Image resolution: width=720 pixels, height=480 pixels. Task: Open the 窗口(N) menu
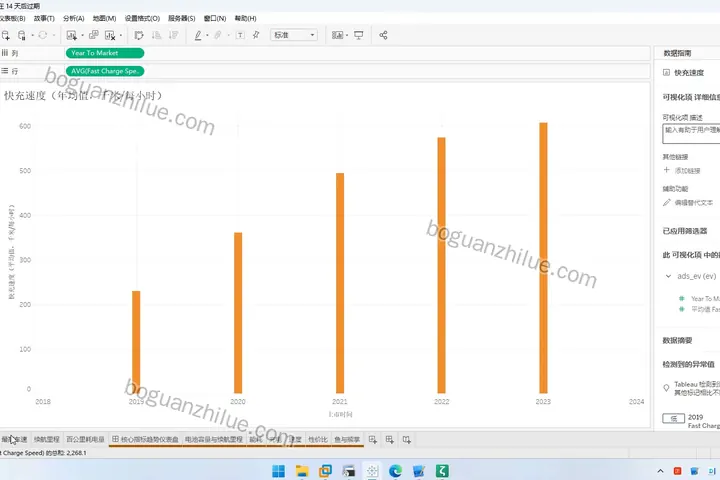pos(215,18)
